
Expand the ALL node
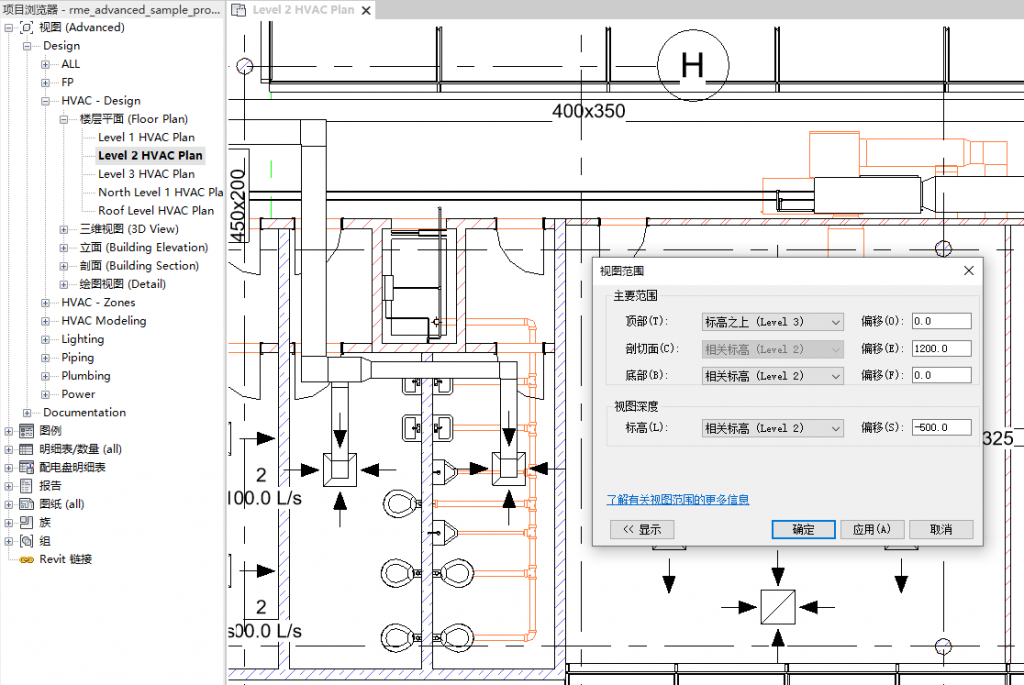(45, 64)
